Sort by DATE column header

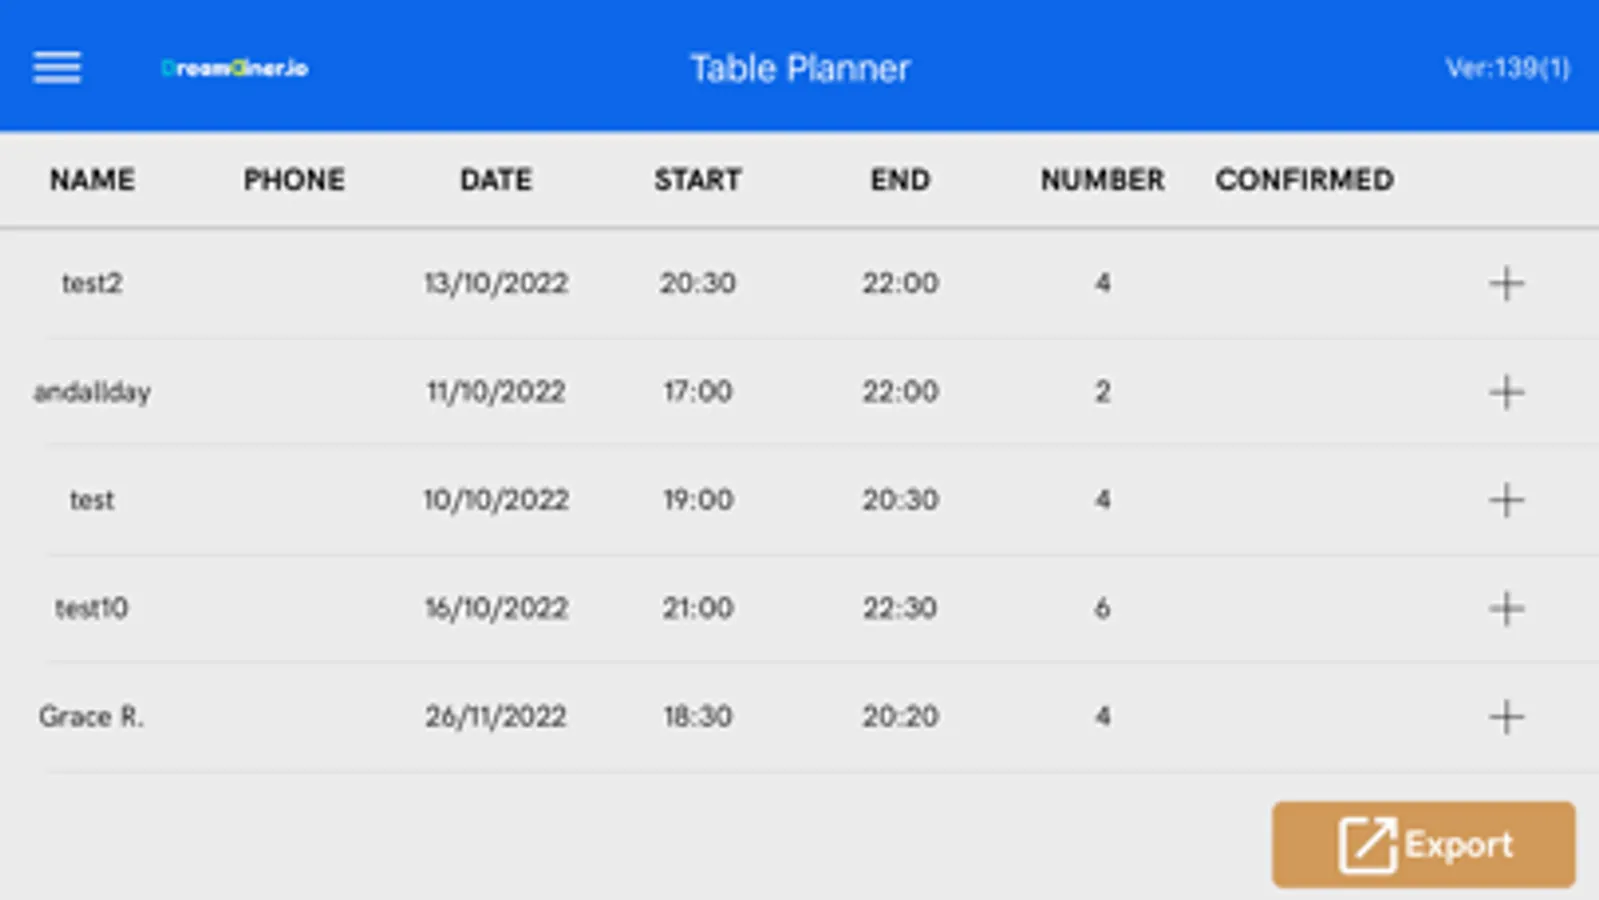click(x=496, y=180)
